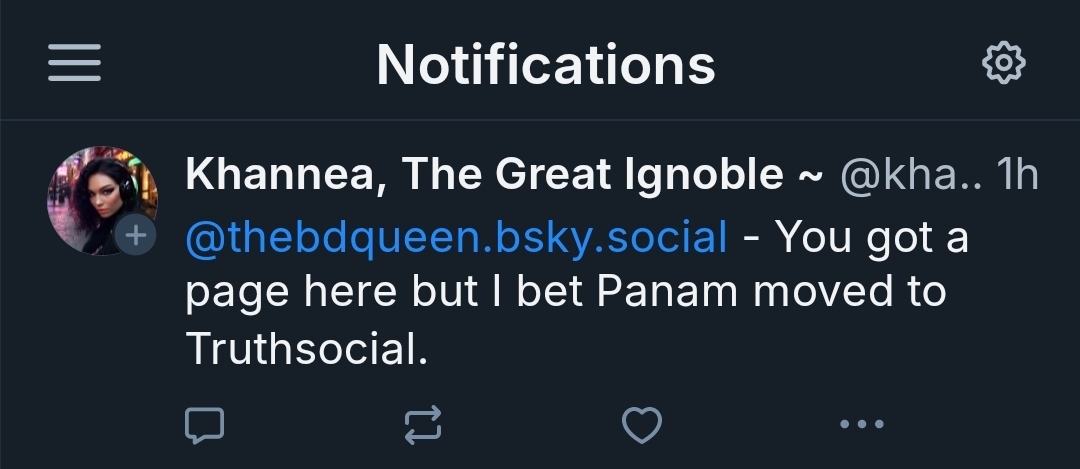Viewport: 1080px width, 469px height.
Task: Repost Khannea's post
Action: pos(423,425)
